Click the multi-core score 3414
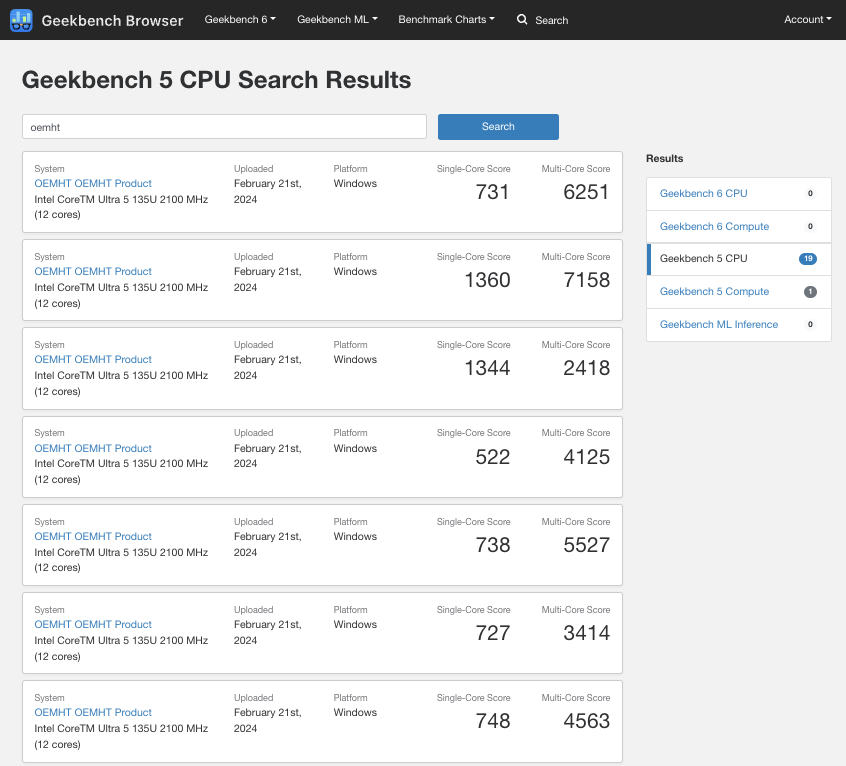 [586, 633]
